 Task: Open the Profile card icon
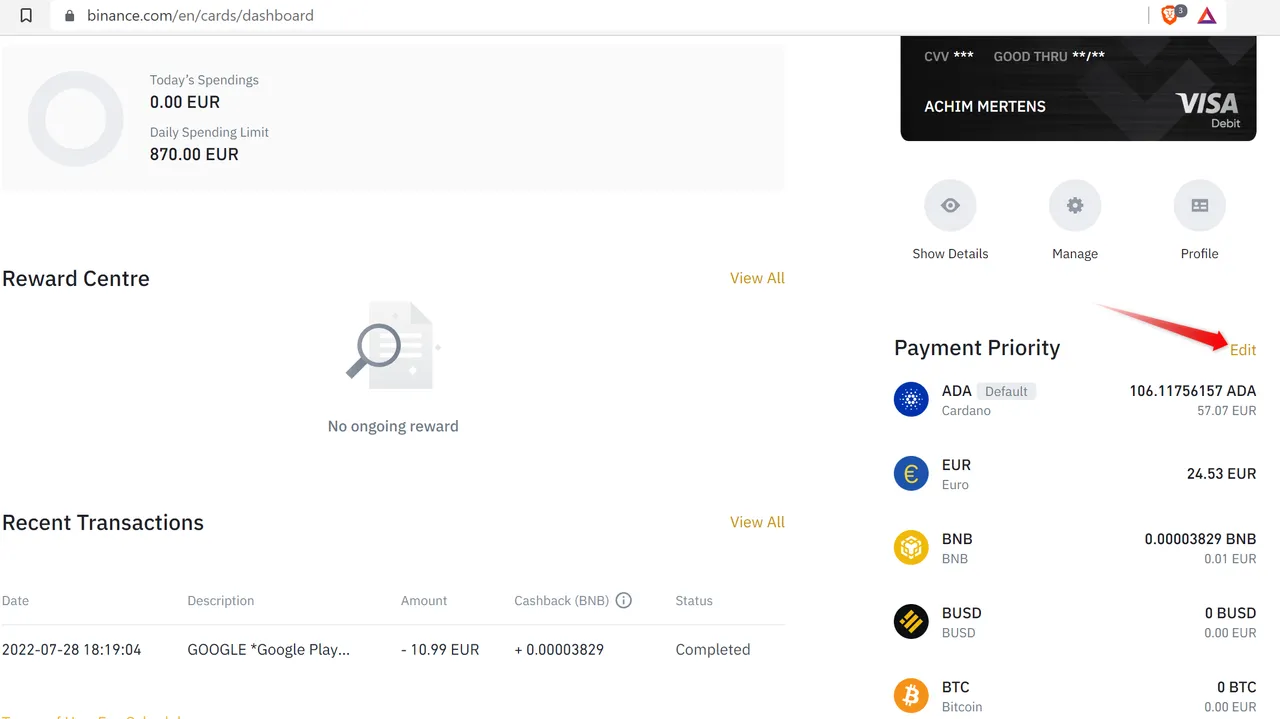(1199, 205)
